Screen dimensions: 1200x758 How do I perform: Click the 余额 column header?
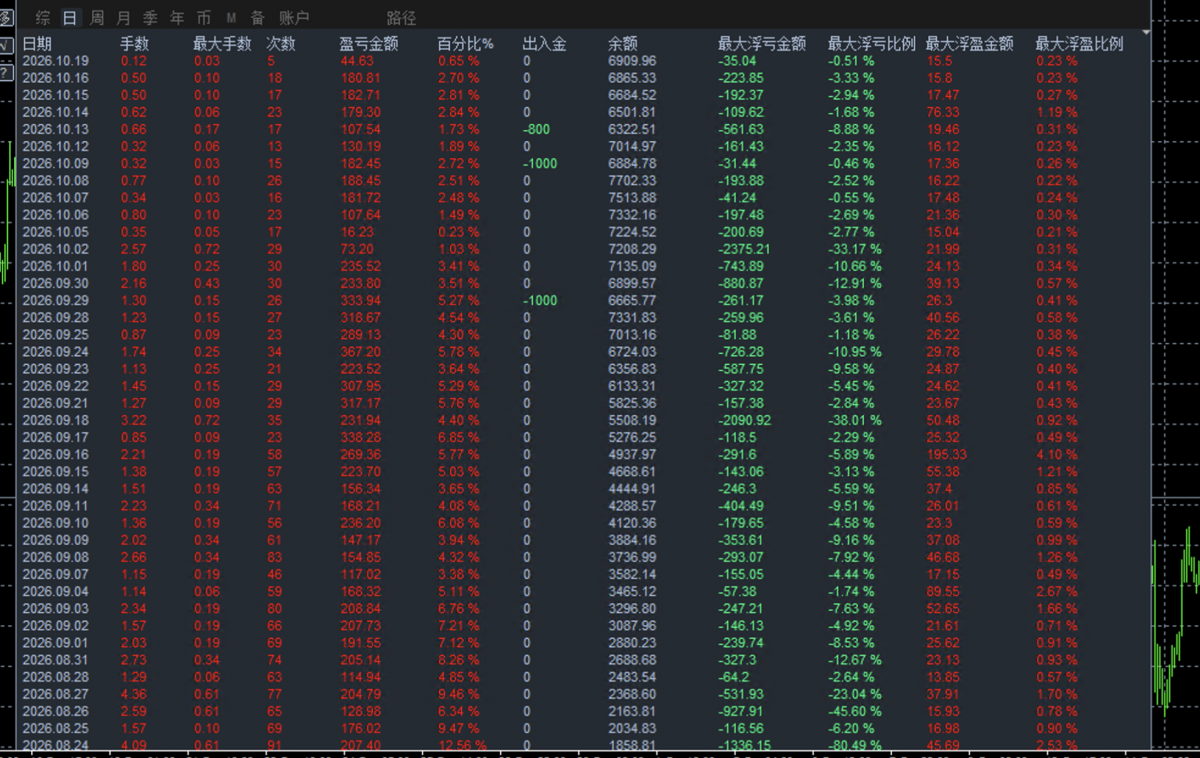click(x=622, y=44)
